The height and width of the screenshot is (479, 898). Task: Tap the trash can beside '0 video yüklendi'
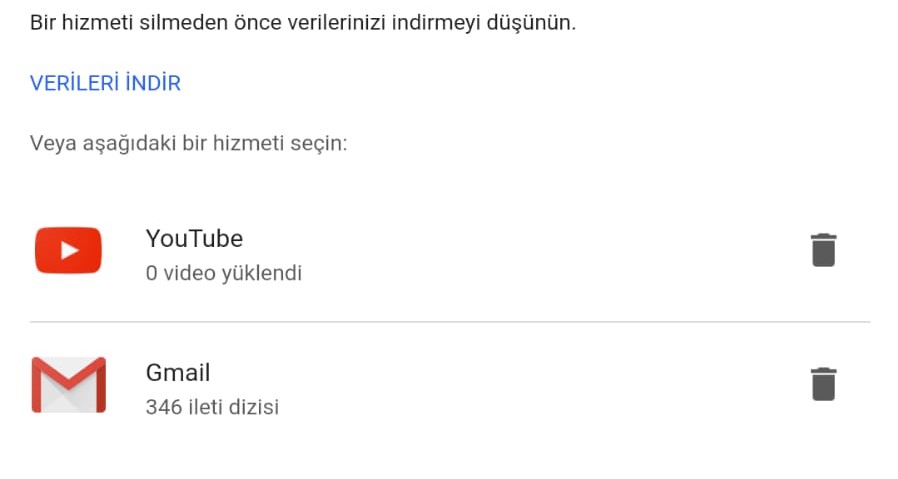[824, 250]
